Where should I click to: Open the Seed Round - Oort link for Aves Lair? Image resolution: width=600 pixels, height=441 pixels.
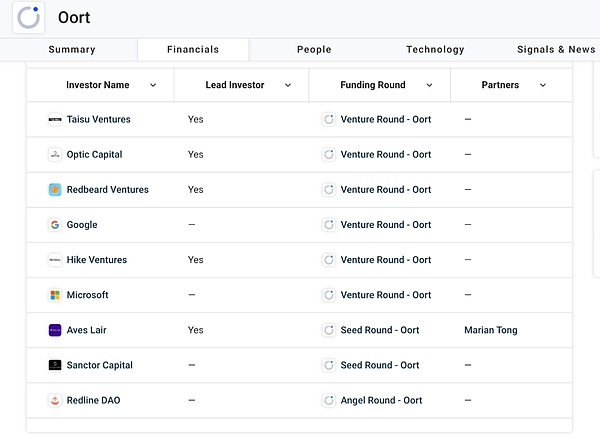point(380,330)
